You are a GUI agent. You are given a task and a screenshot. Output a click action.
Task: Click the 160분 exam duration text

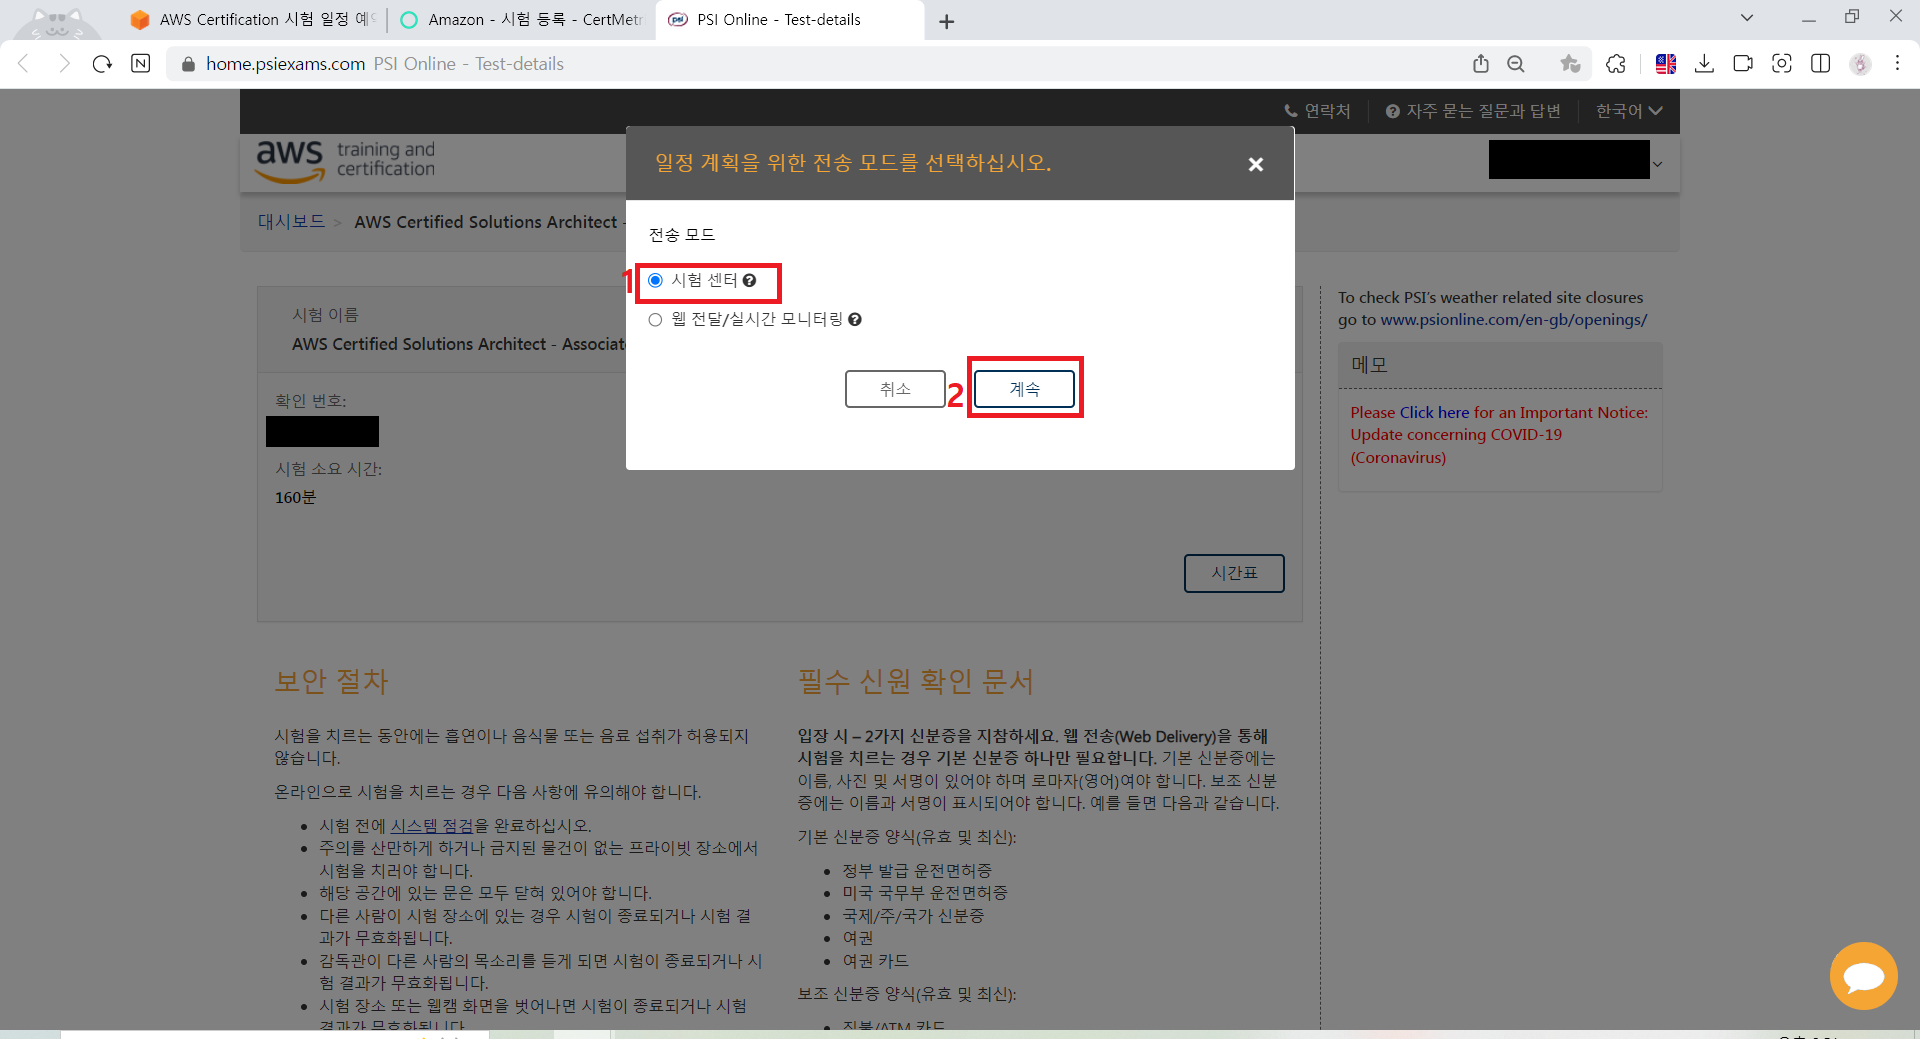coord(295,497)
